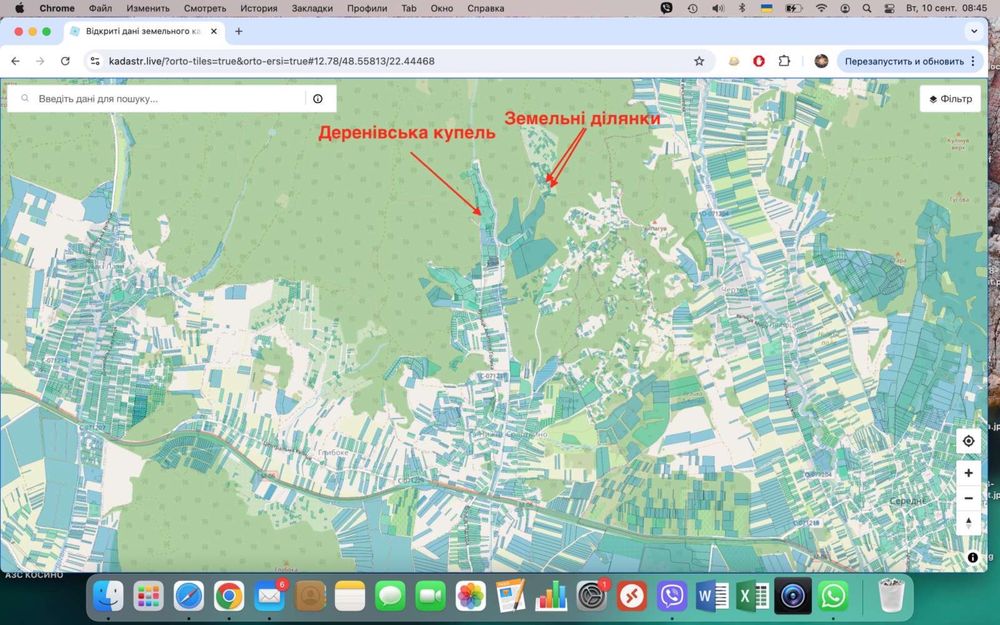The image size is (1000, 625).
Task: Open a new browser tab
Action: coord(239,31)
